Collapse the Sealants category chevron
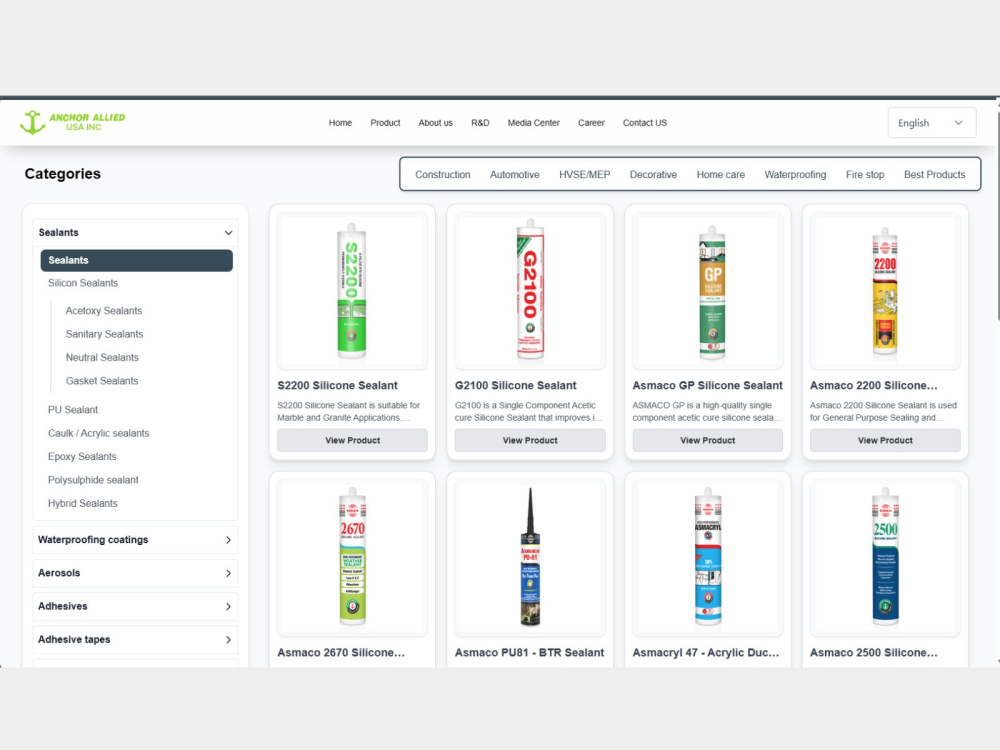Image resolution: width=1000 pixels, height=750 pixels. 228,233
